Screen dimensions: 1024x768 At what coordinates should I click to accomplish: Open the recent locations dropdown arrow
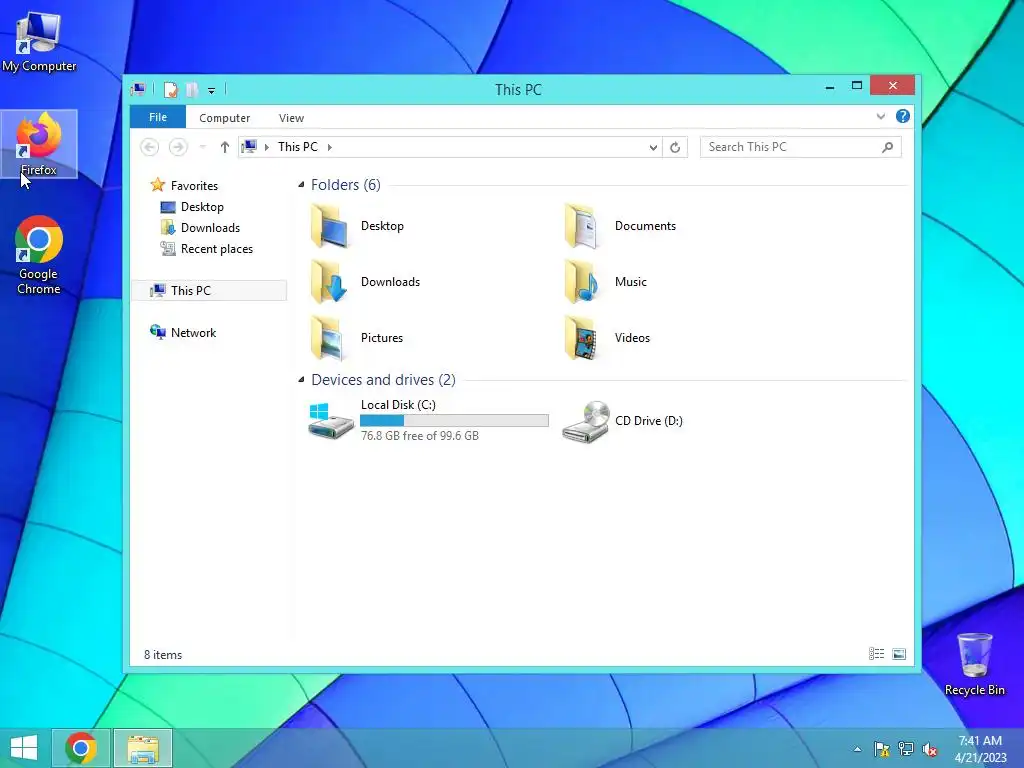coord(203,147)
